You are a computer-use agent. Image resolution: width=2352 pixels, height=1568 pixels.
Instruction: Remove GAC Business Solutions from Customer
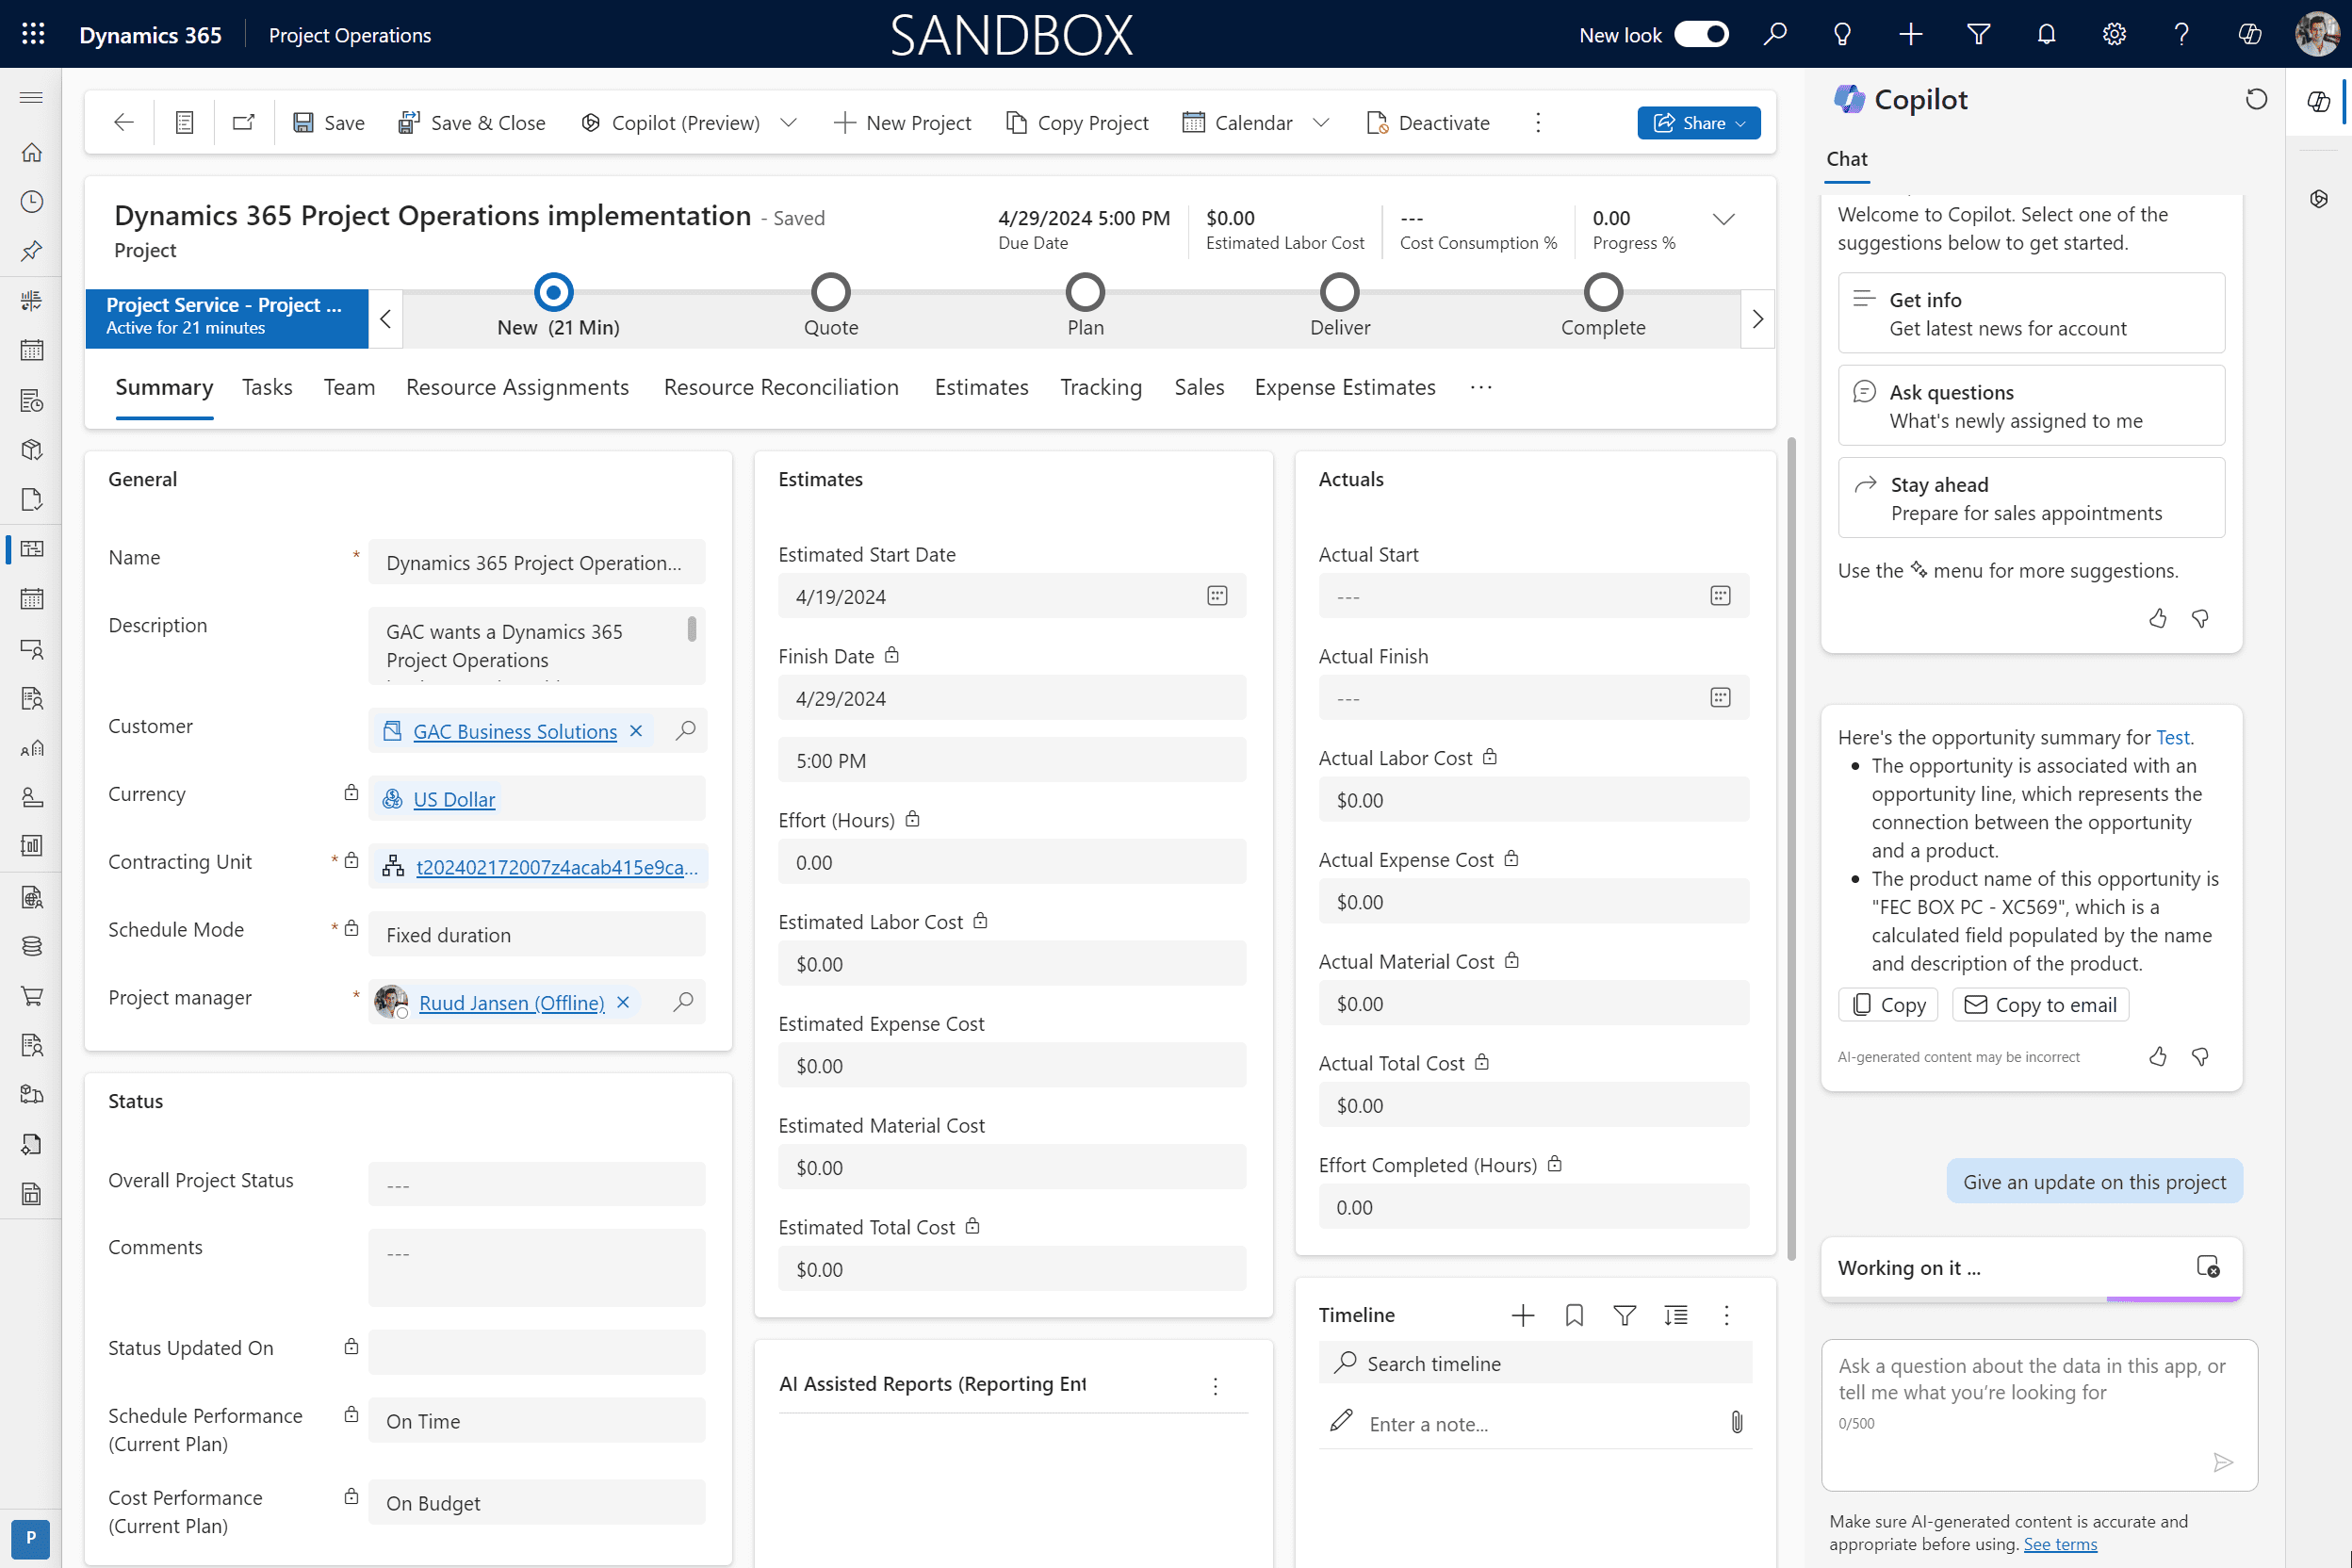tap(636, 731)
